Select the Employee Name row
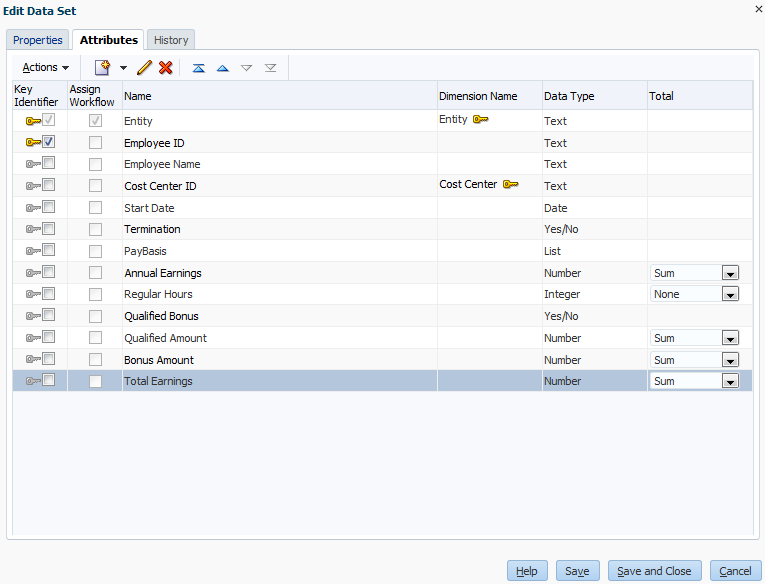Screen dimensions: 765x584 (382, 164)
